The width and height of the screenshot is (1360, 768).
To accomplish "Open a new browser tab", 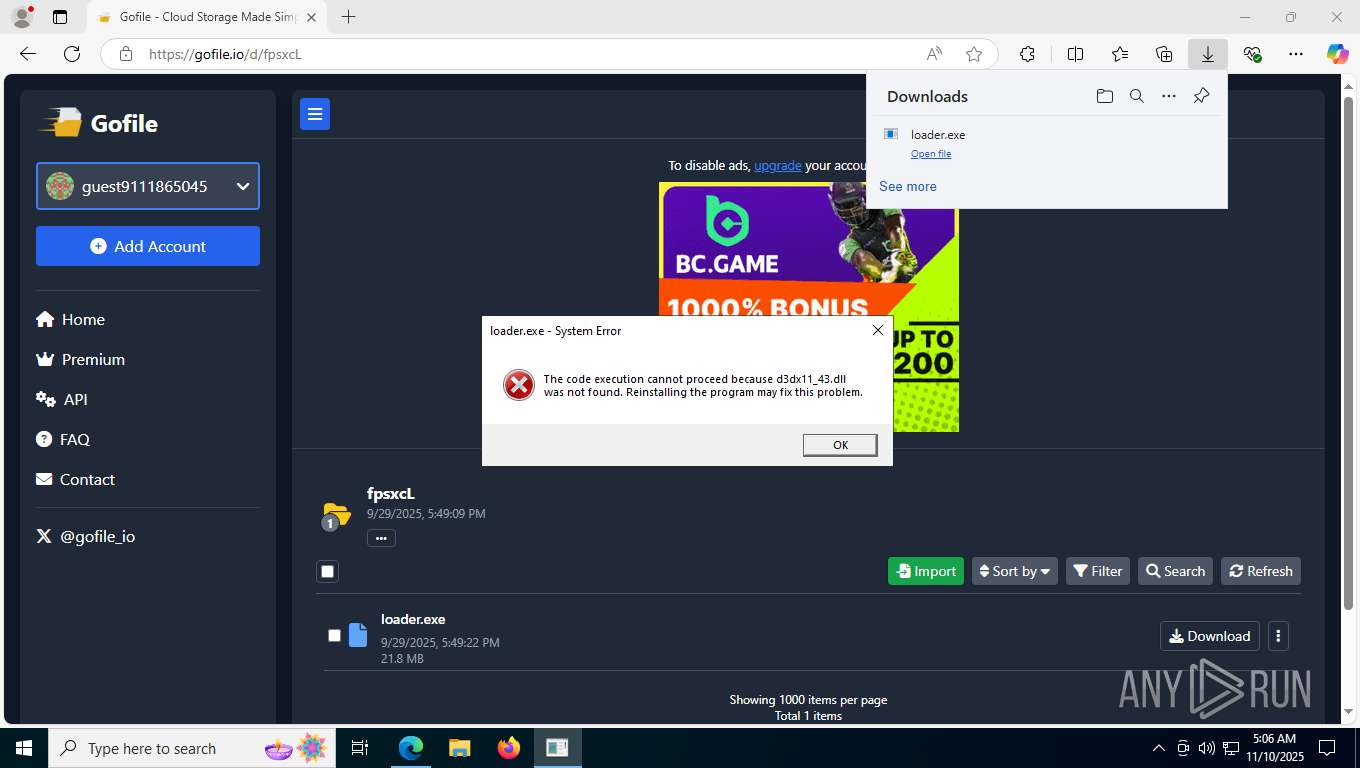I will tap(348, 17).
